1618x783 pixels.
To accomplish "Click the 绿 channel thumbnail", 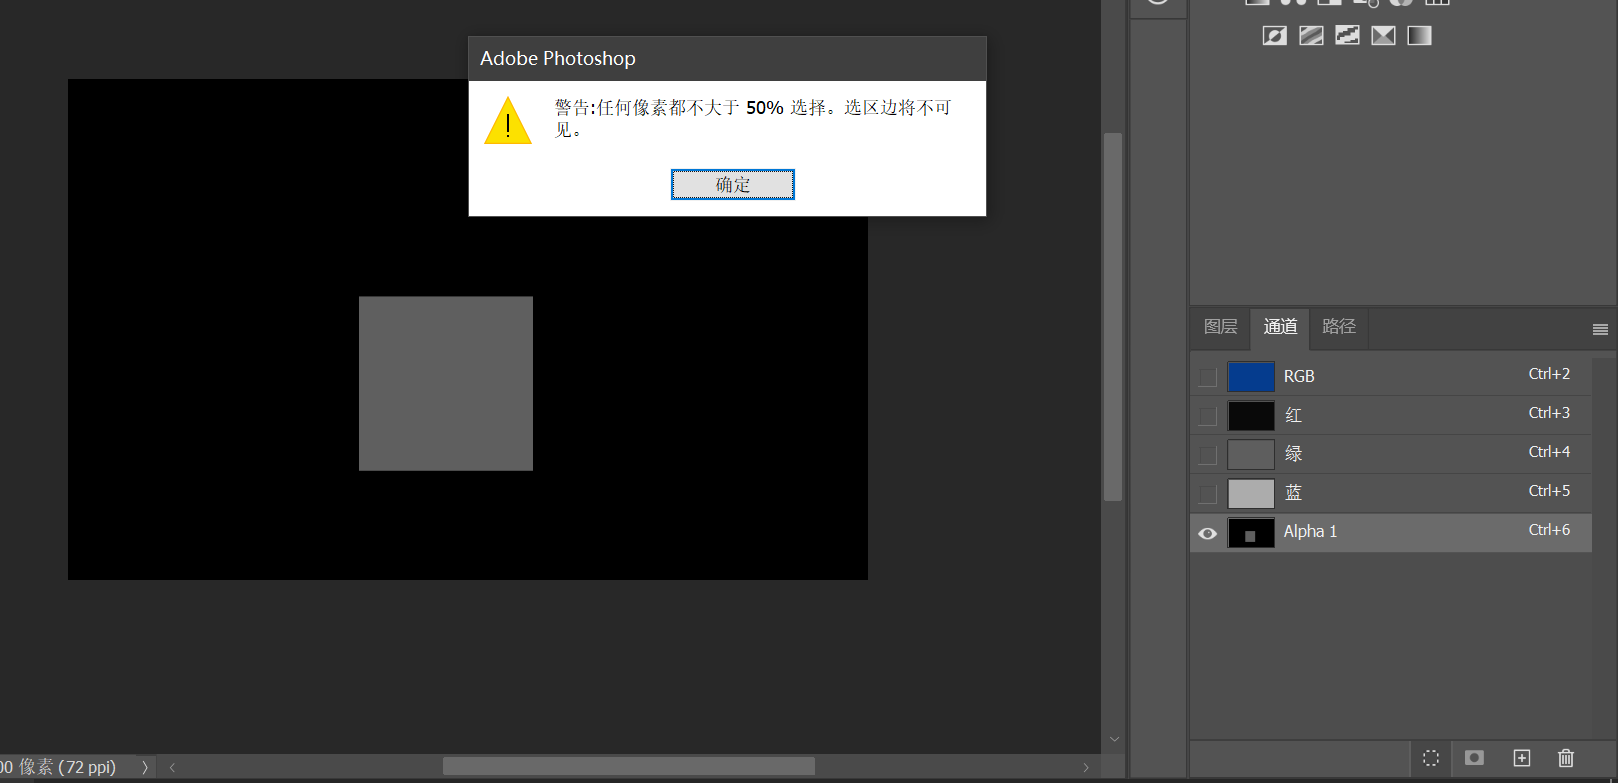I will click(1251, 455).
